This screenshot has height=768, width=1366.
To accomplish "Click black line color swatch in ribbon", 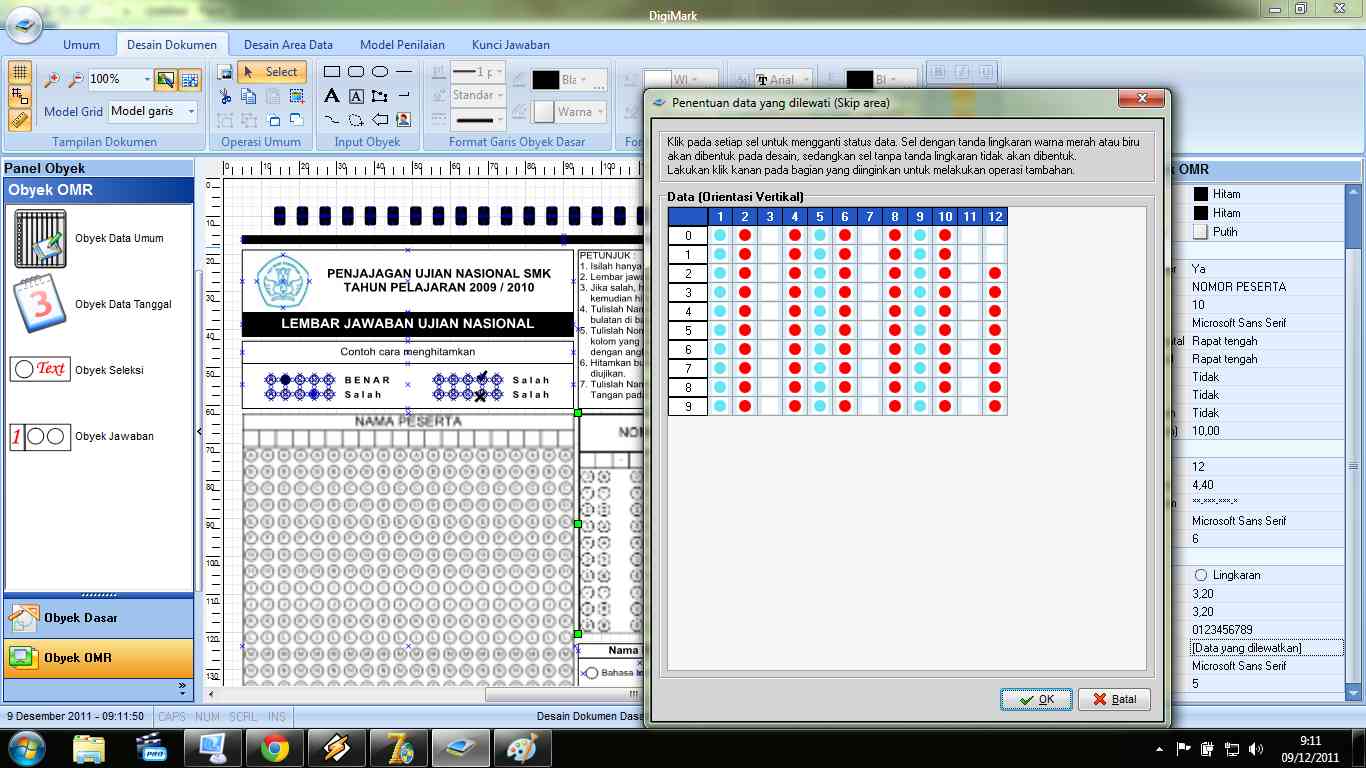I will pyautogui.click(x=546, y=80).
